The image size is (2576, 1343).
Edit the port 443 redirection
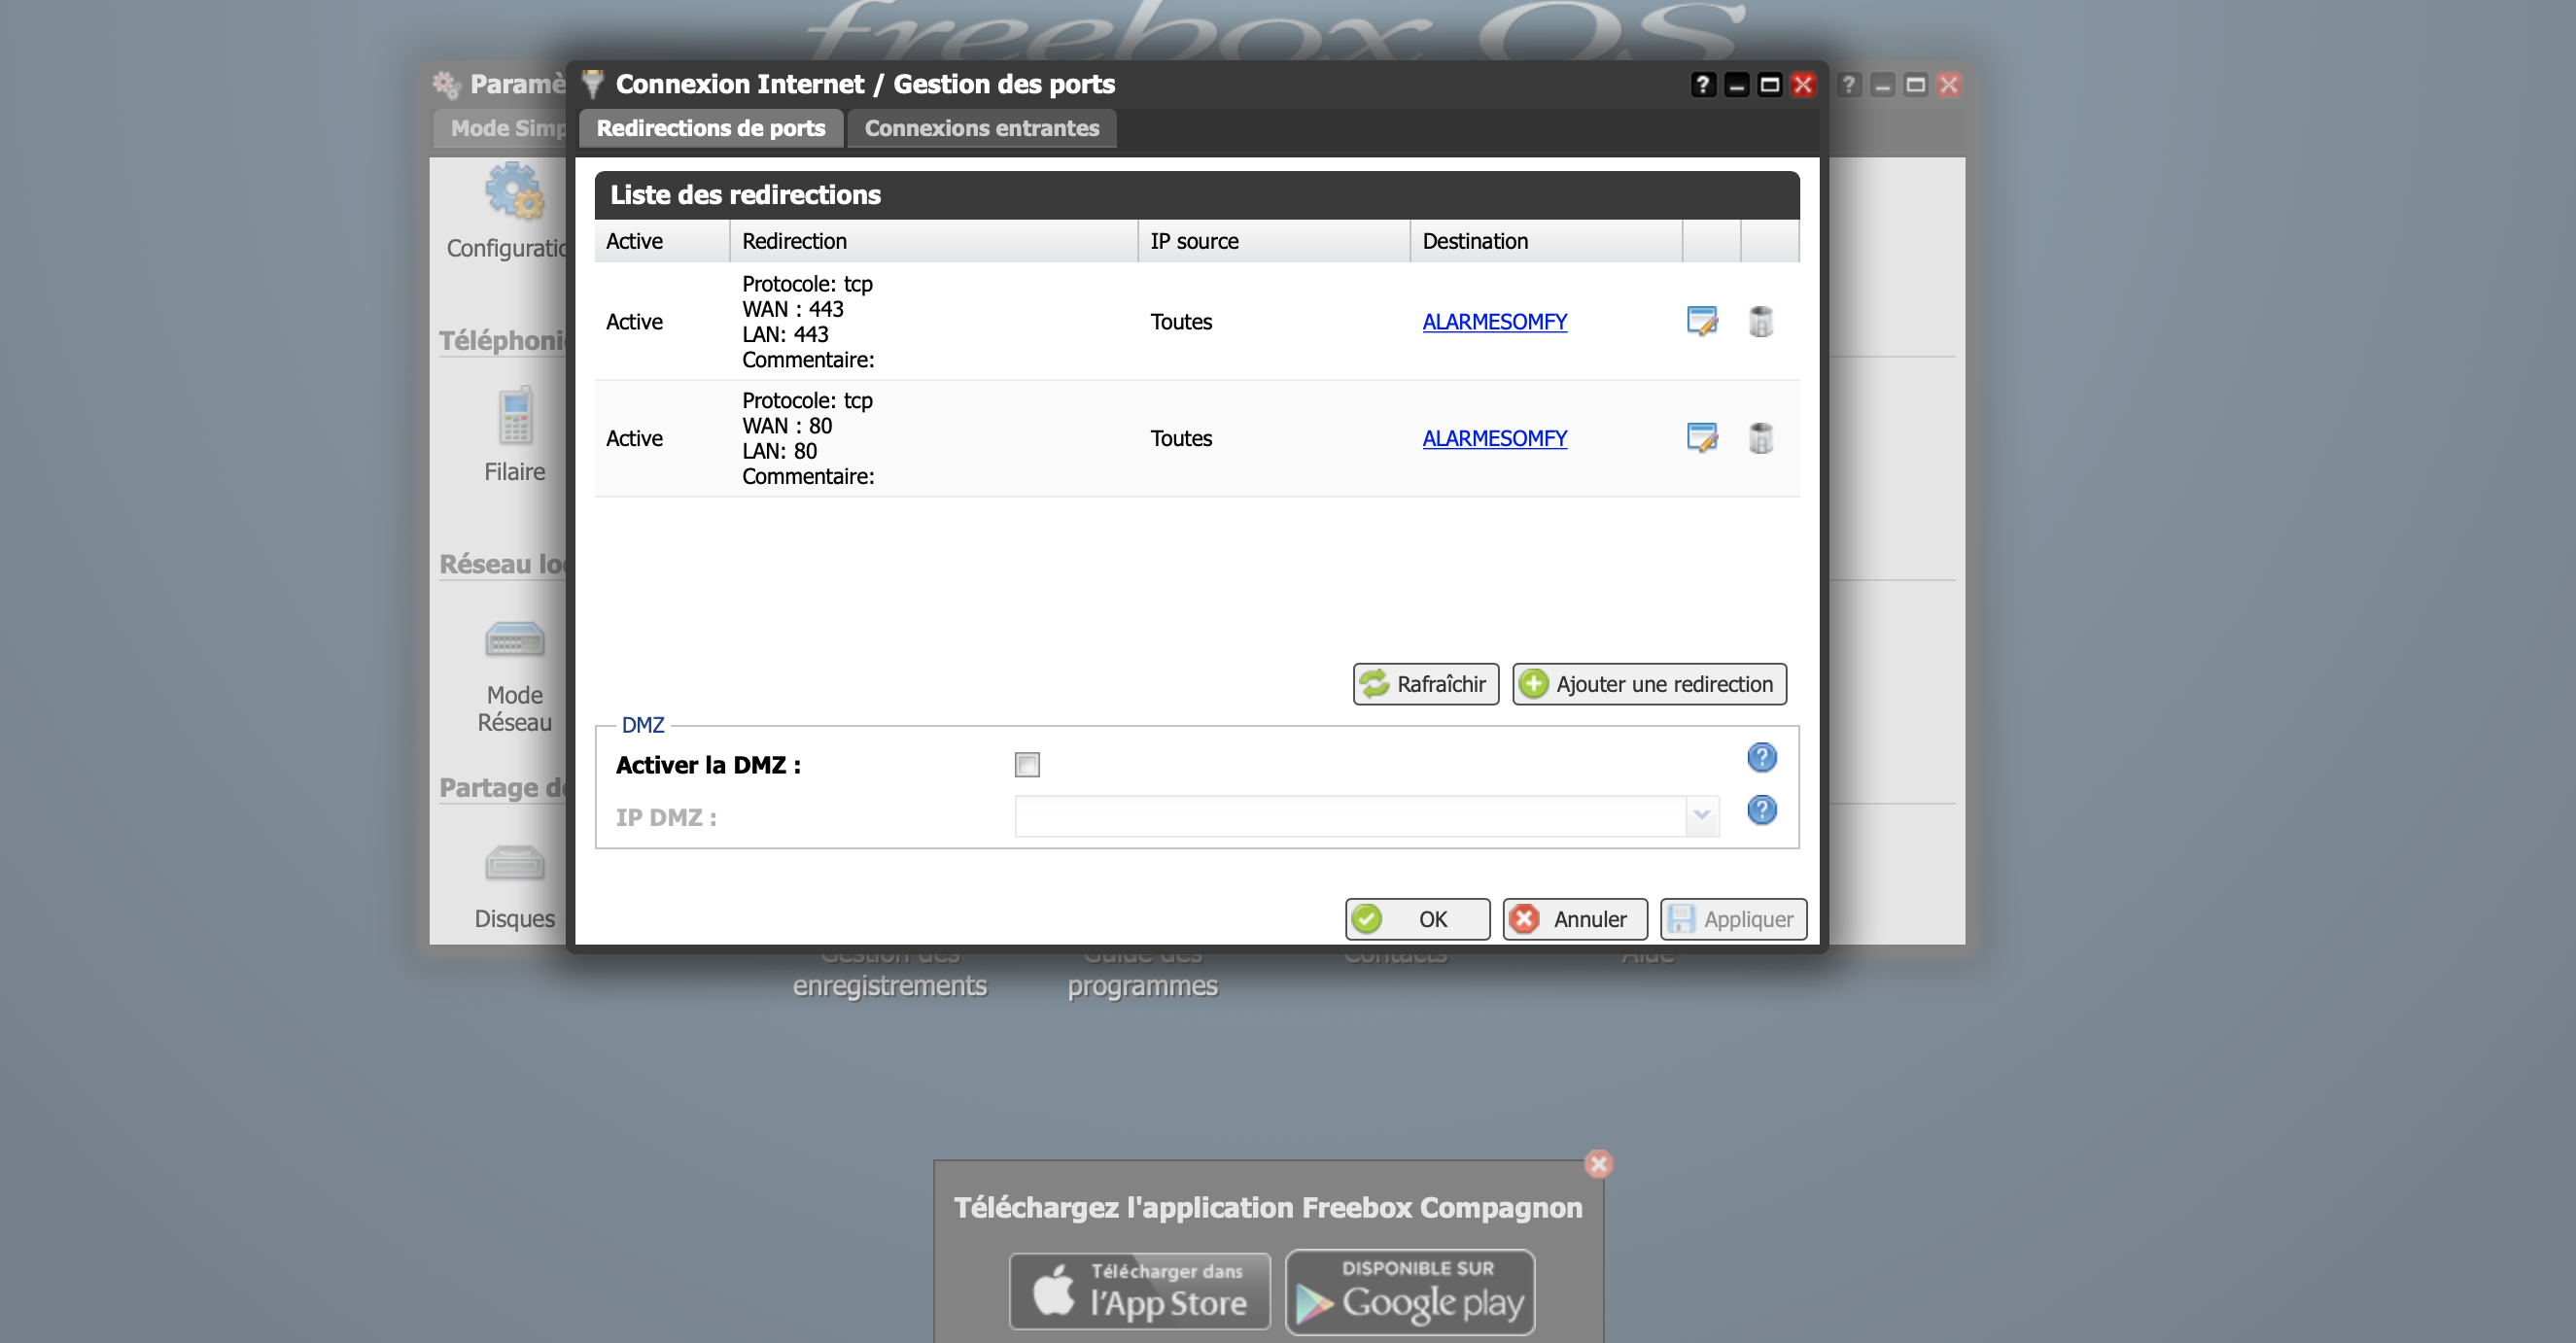click(1701, 322)
